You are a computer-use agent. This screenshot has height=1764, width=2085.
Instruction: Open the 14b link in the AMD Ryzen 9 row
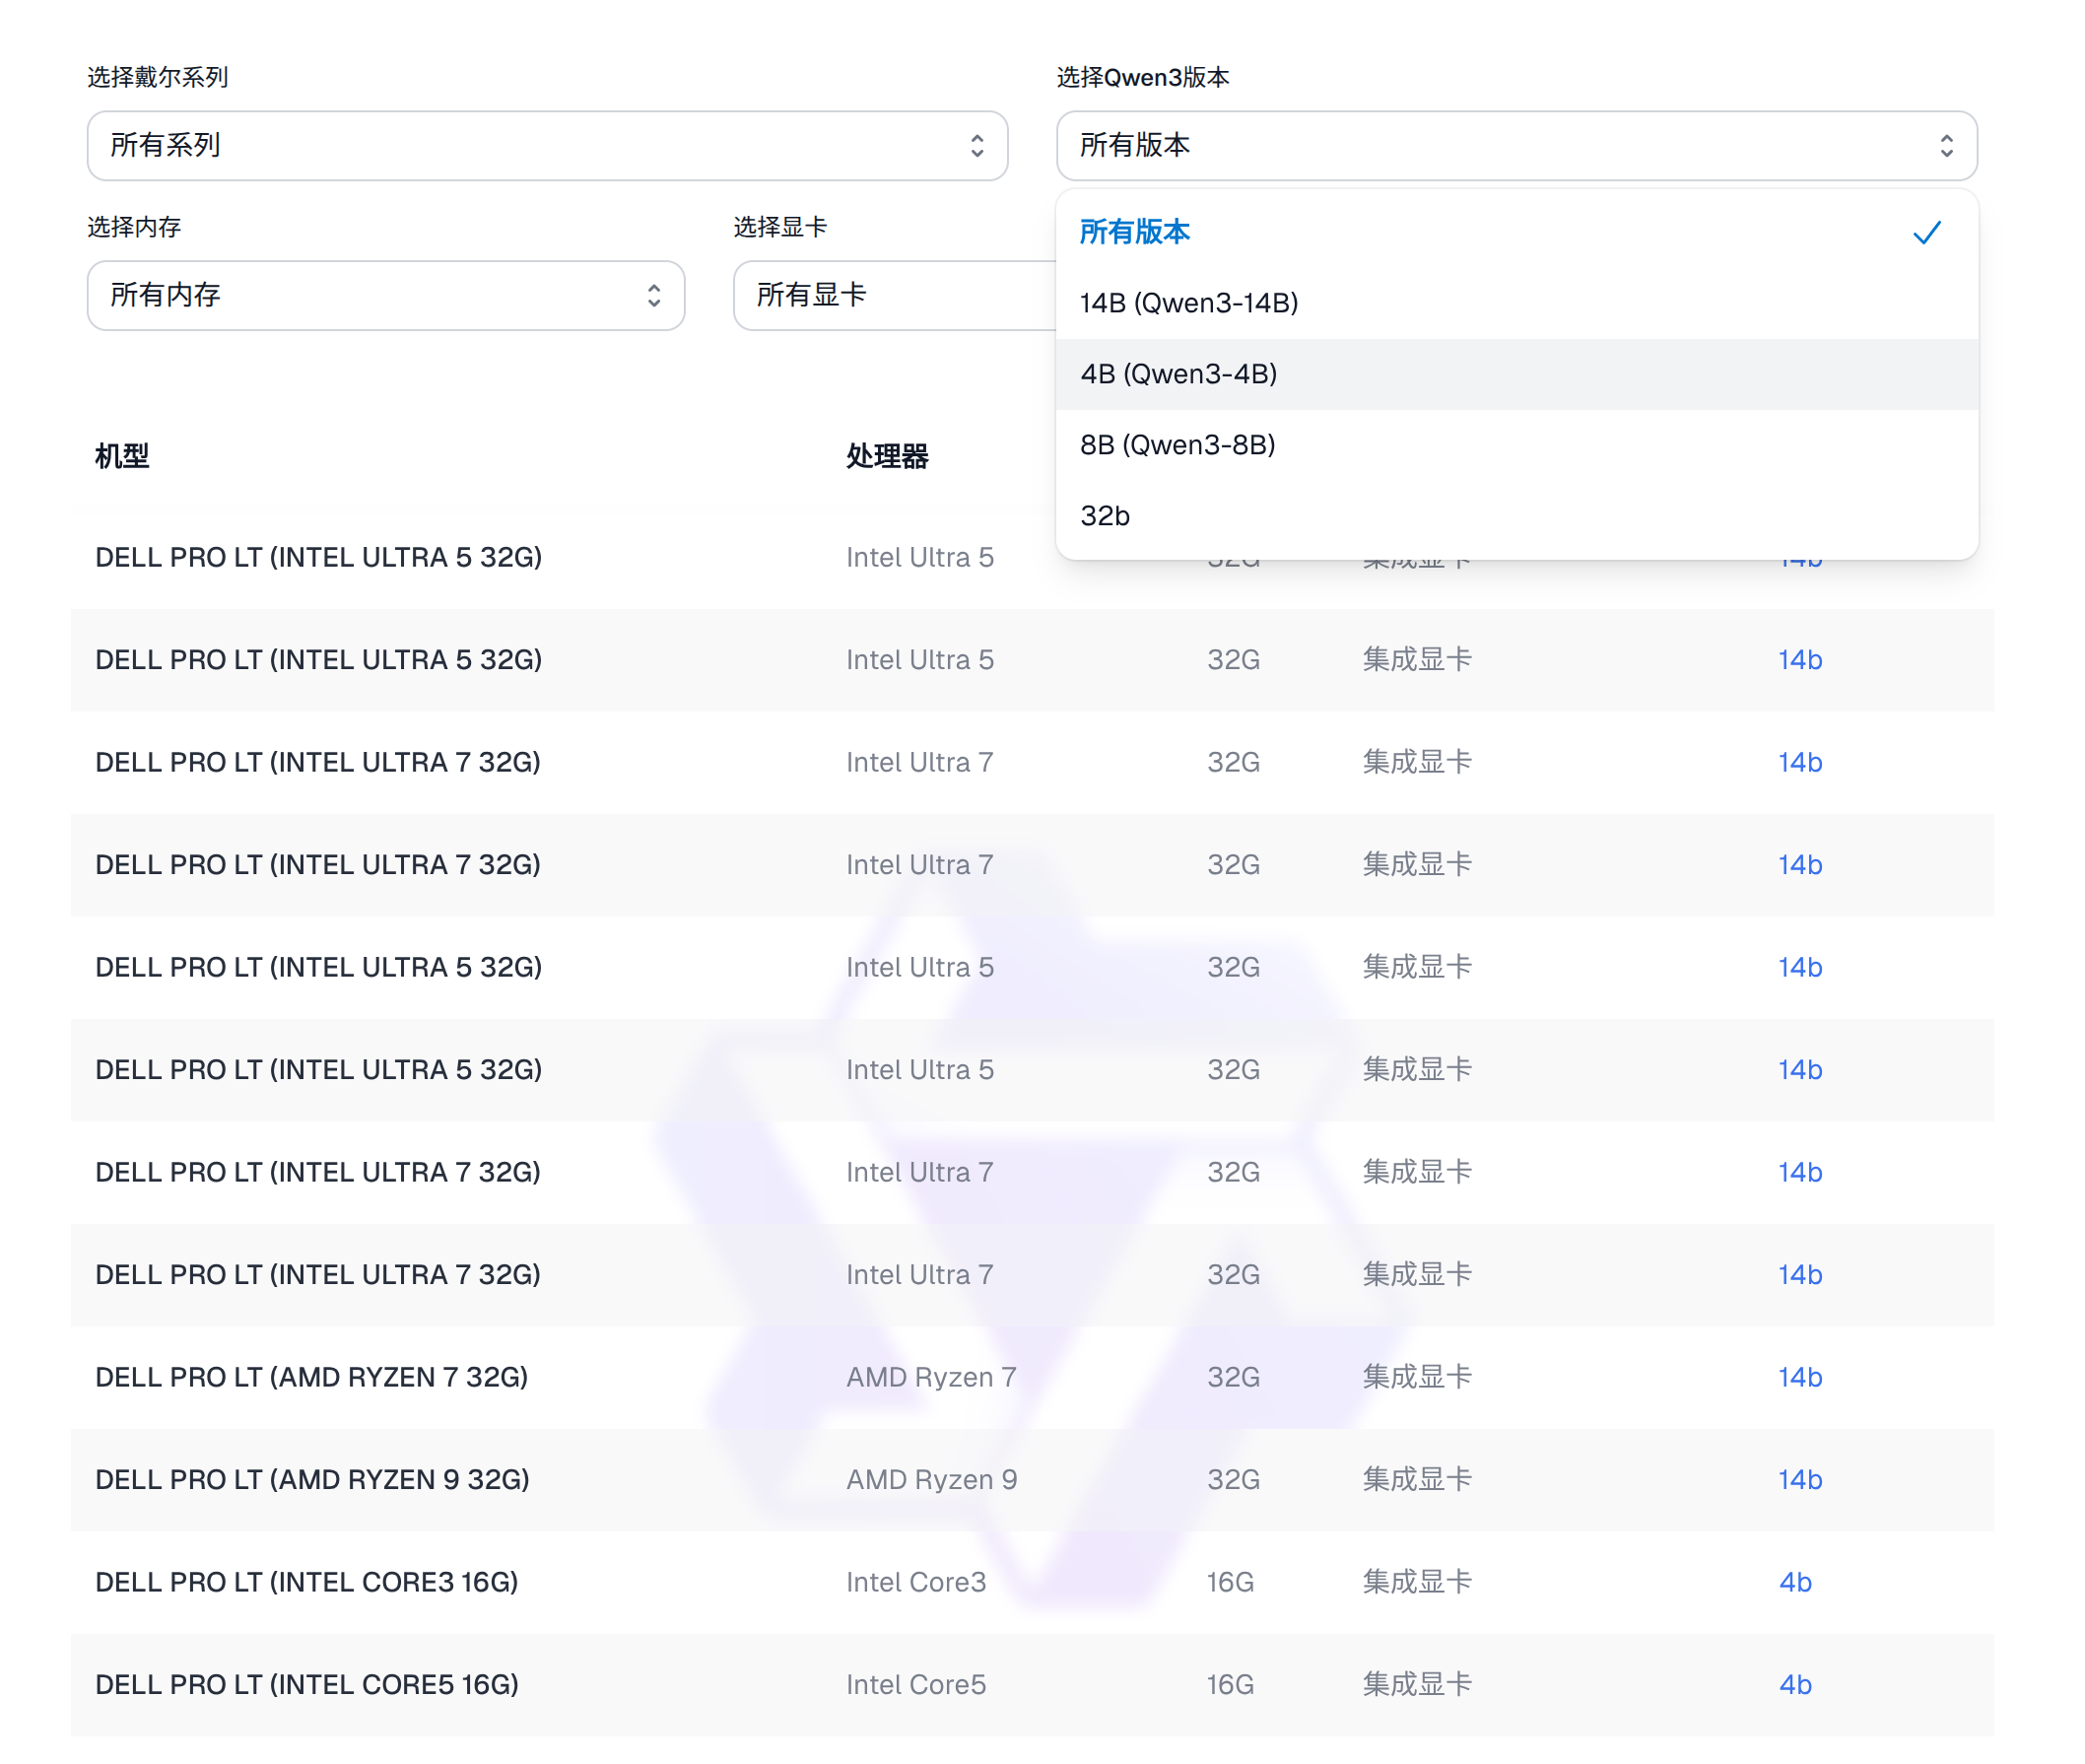pyautogui.click(x=1799, y=1480)
